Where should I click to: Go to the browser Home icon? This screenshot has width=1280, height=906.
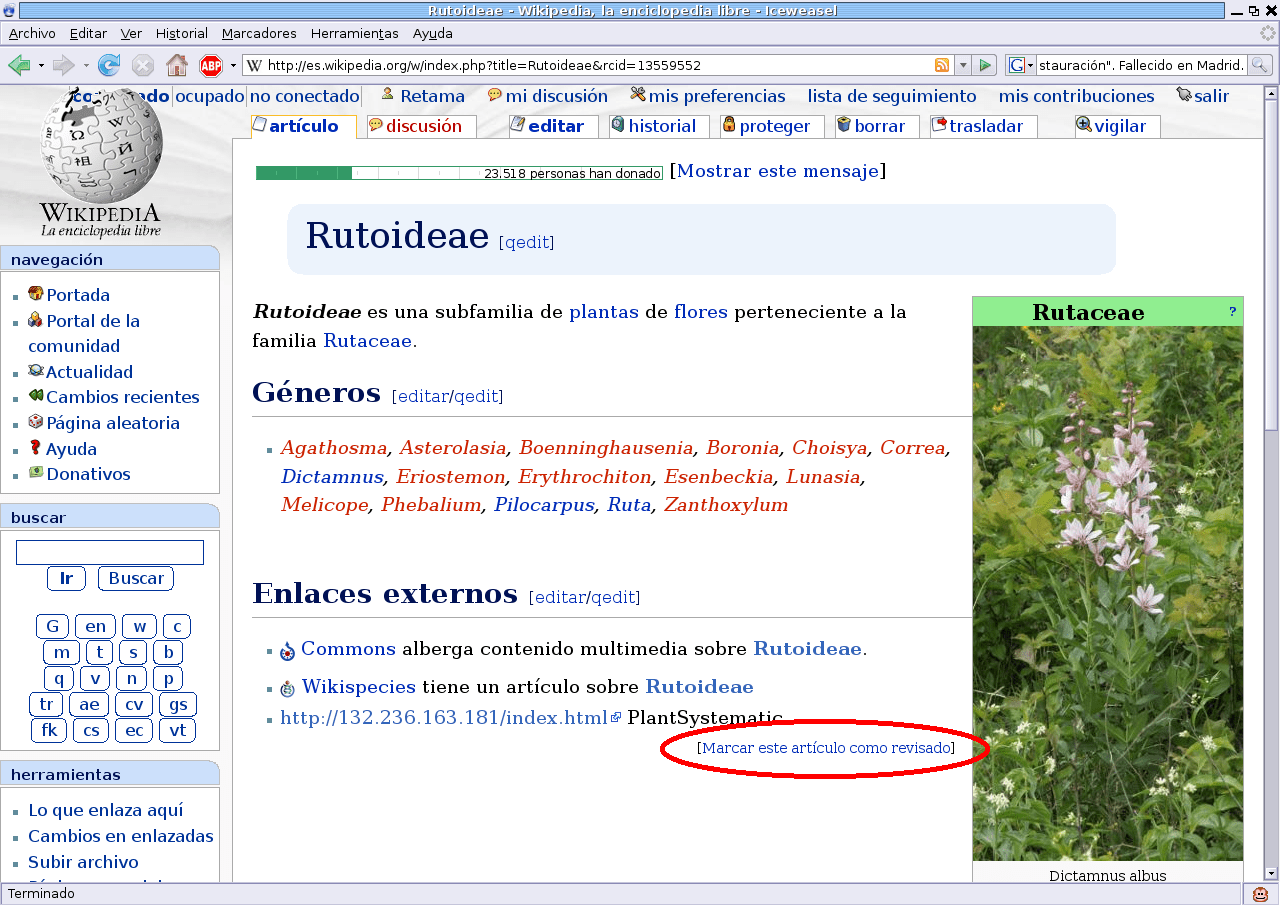click(x=177, y=66)
